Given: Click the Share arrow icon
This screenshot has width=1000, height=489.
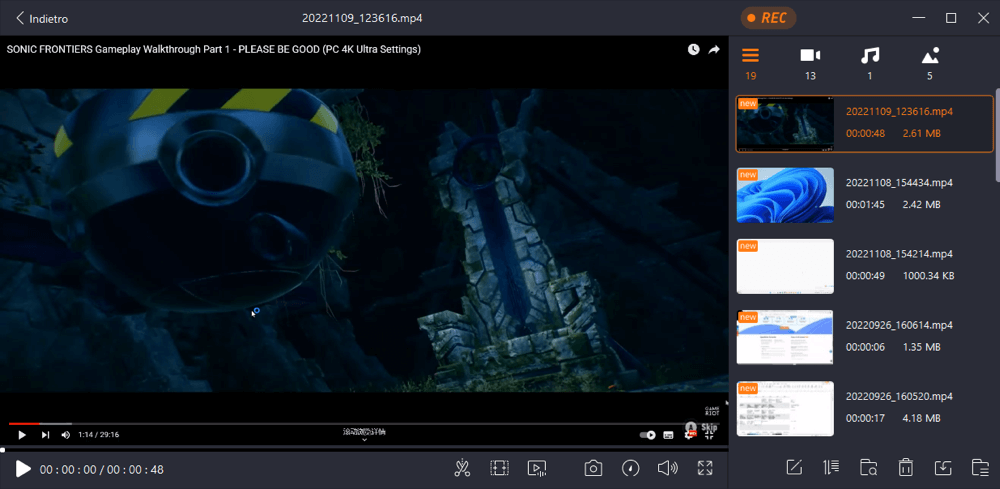Looking at the screenshot, I should pyautogui.click(x=714, y=49).
